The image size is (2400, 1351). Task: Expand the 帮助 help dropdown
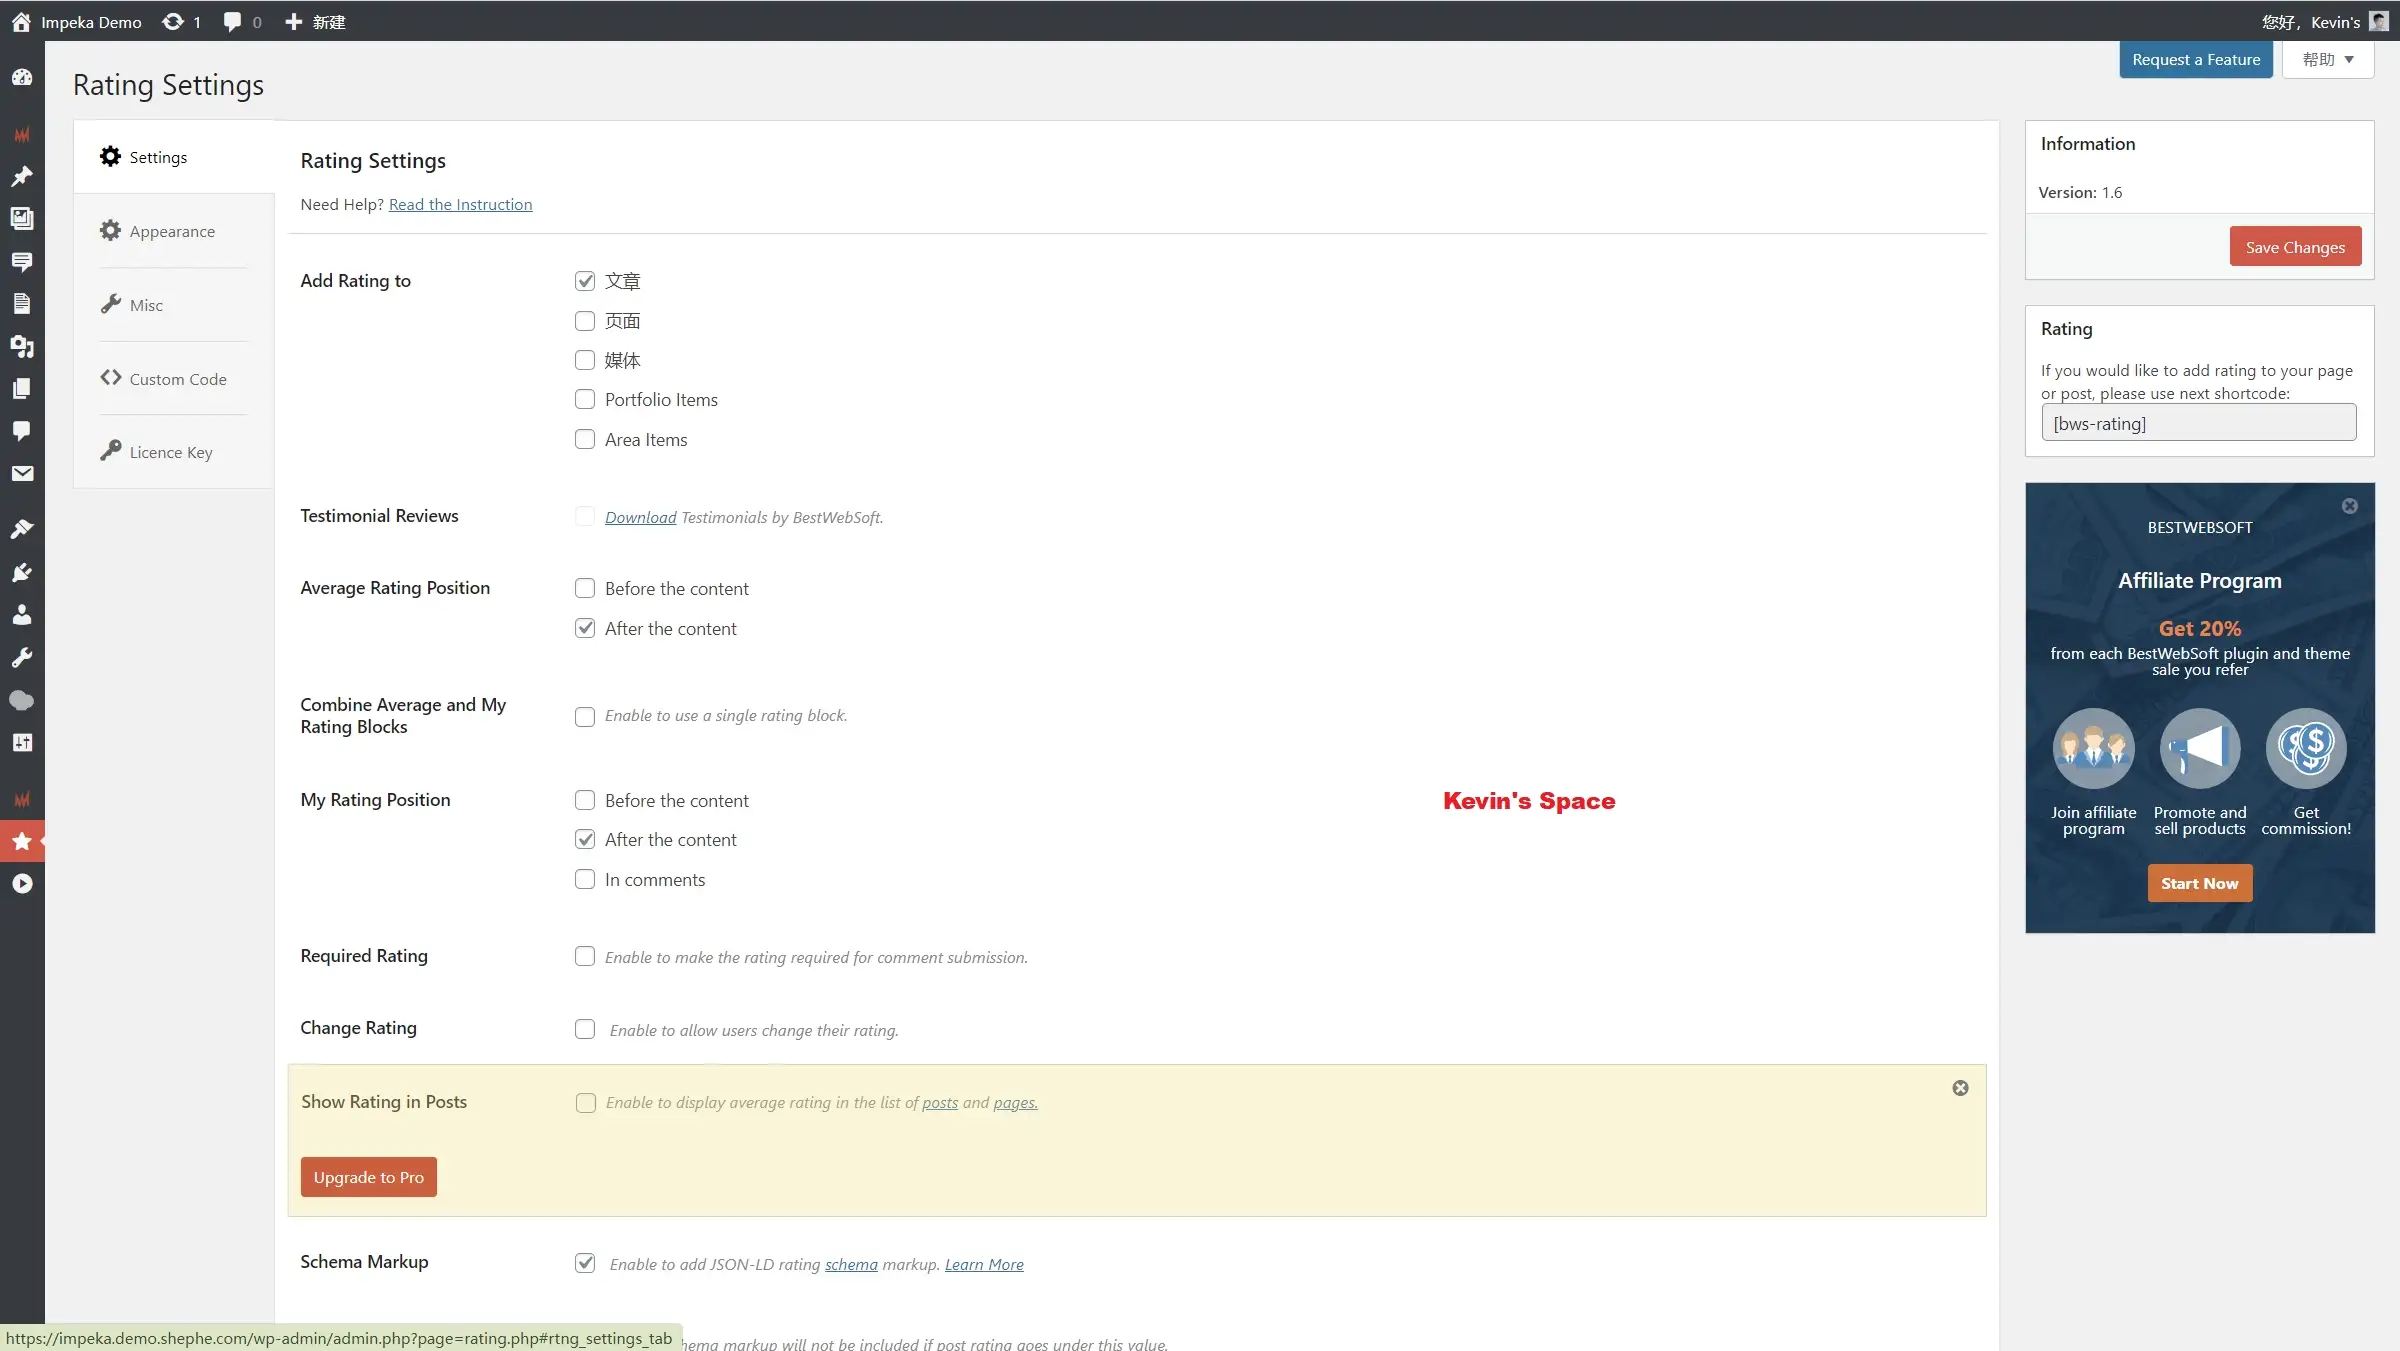[2327, 60]
